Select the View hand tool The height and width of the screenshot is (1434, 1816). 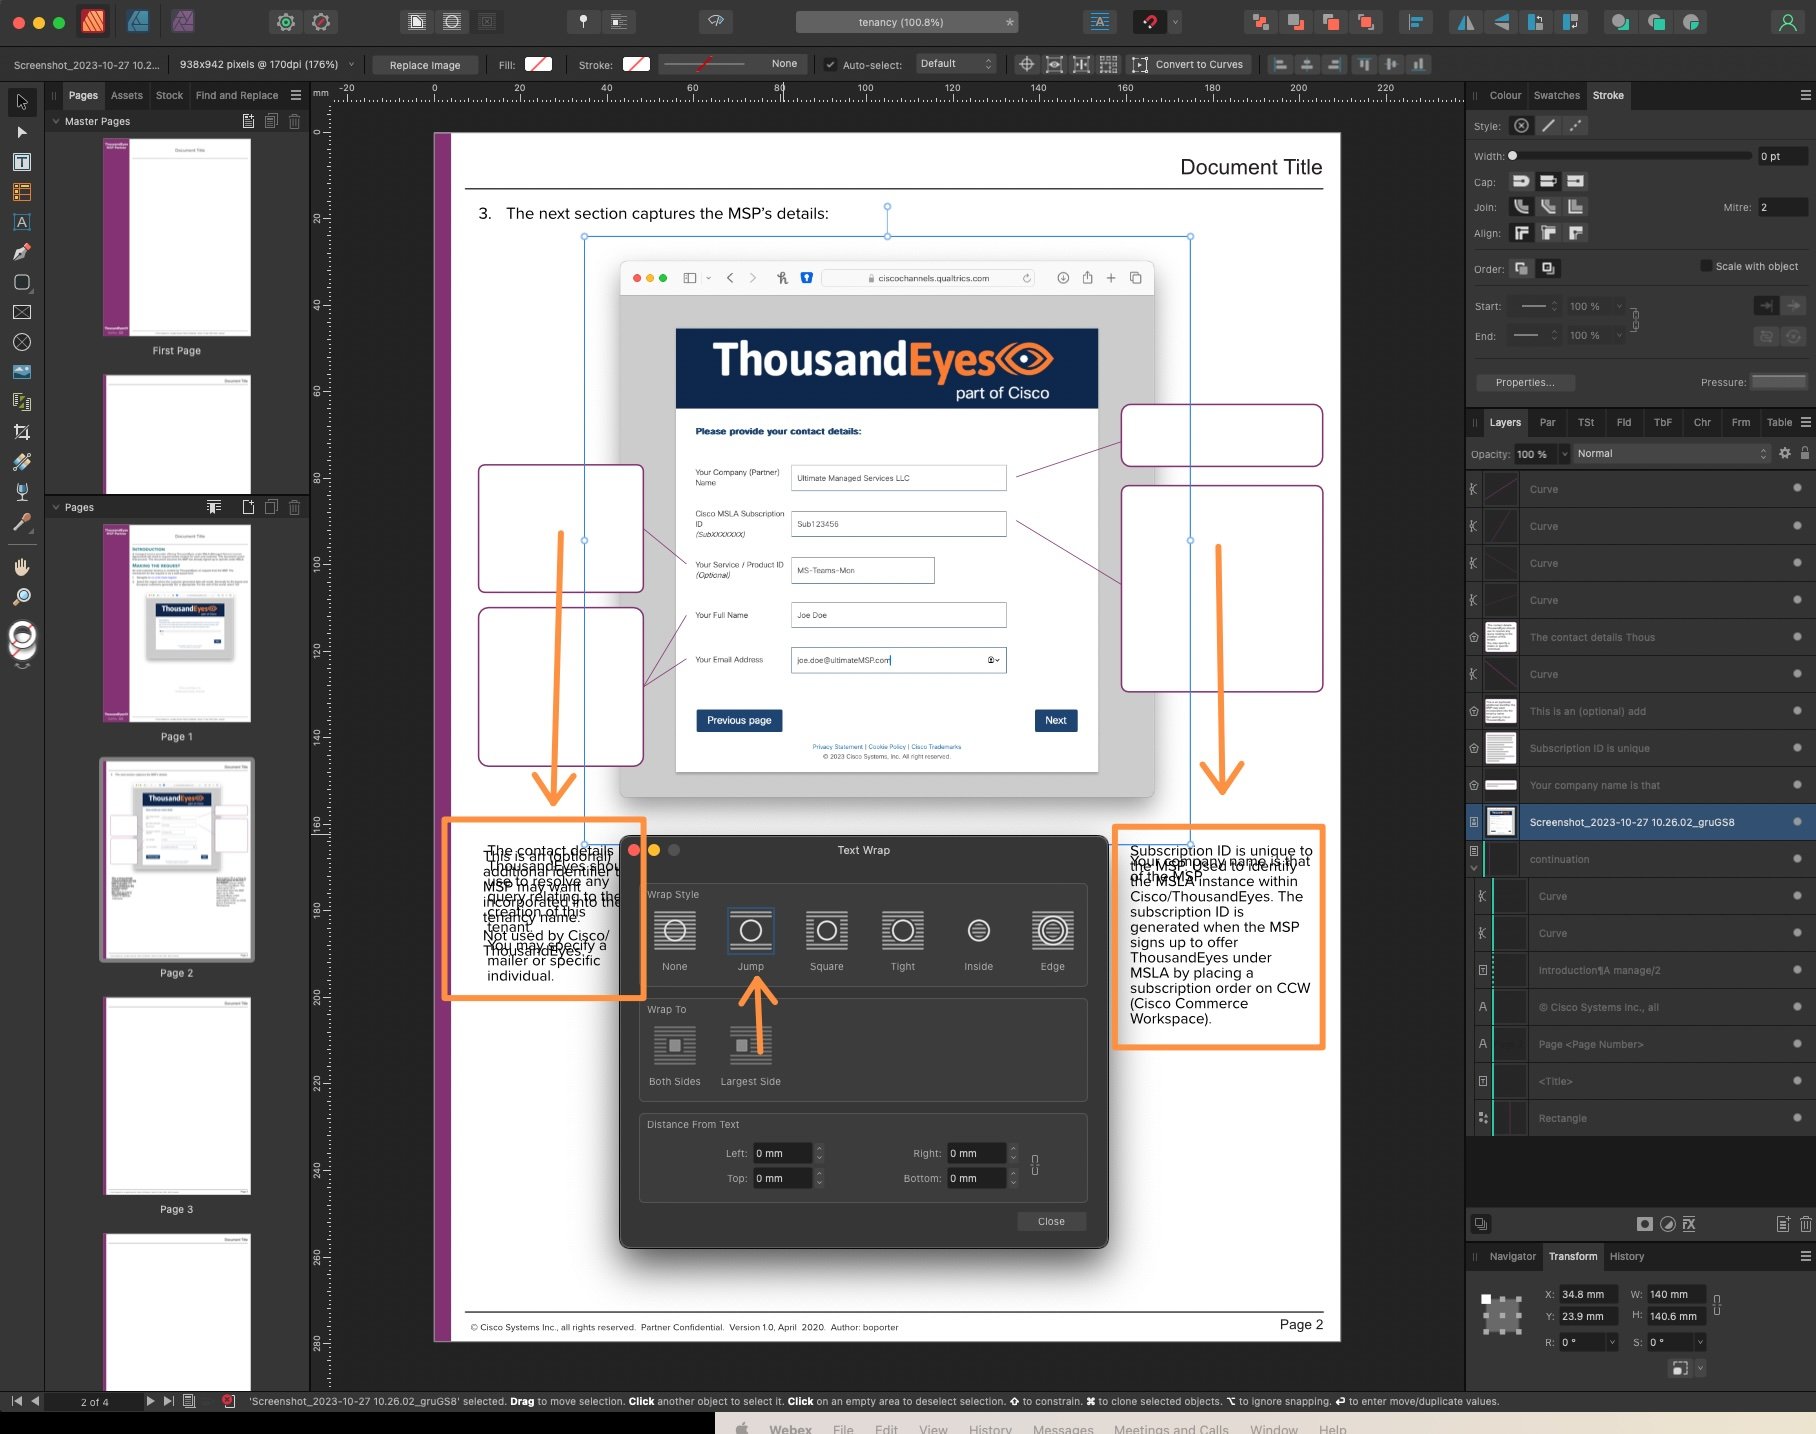point(22,567)
